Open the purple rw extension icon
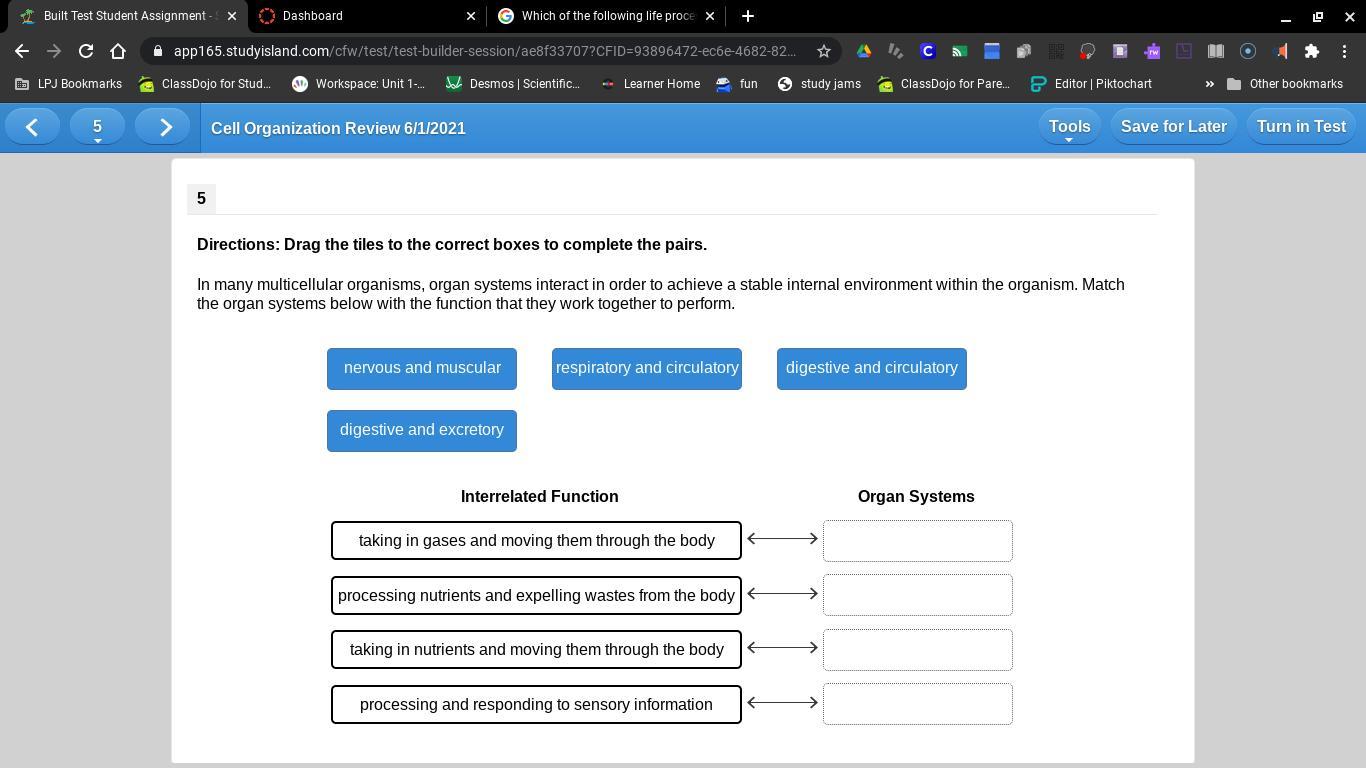Viewport: 1366px width, 768px height. [1152, 51]
